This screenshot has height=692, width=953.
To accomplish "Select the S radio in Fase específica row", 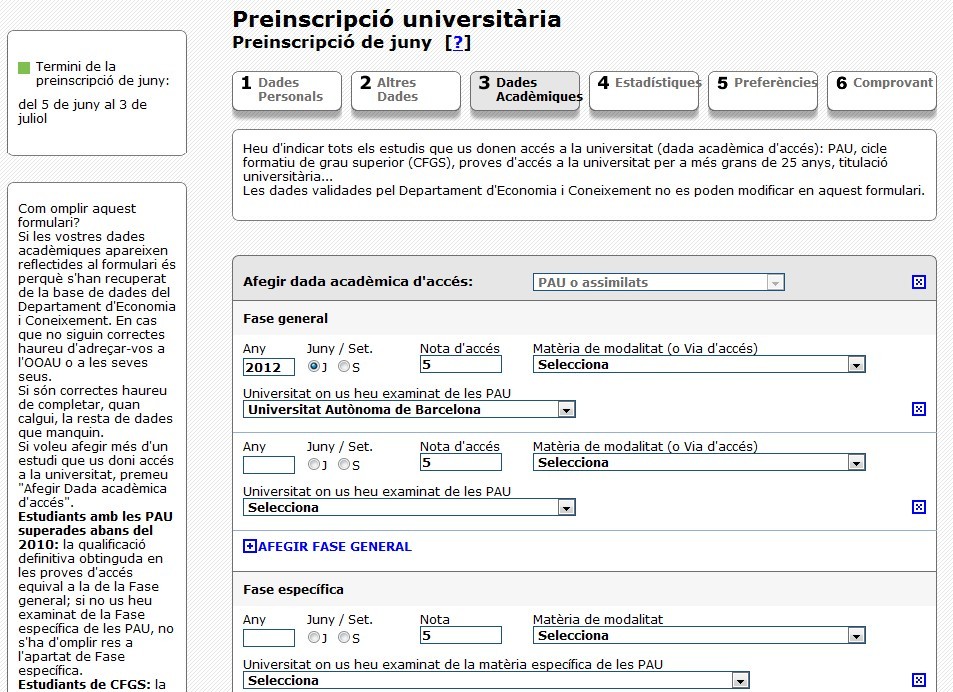I will pyautogui.click(x=344, y=637).
